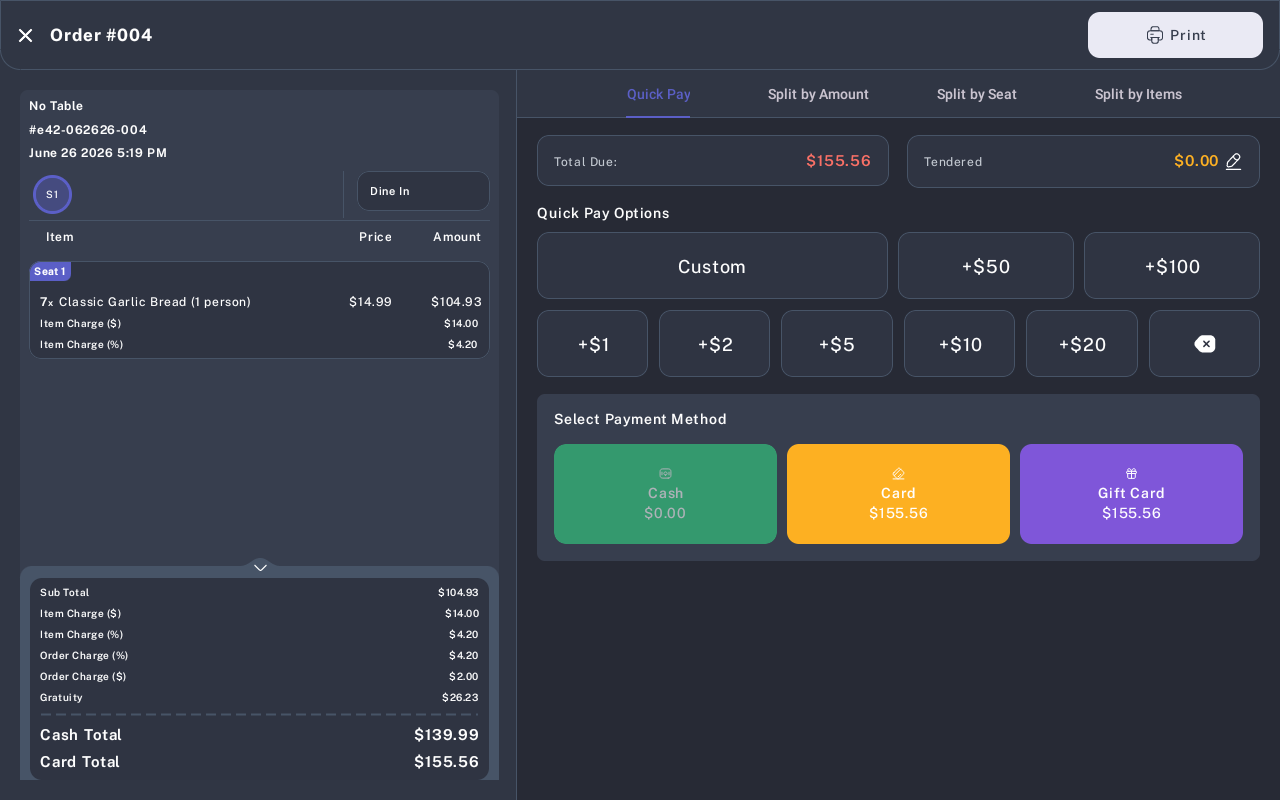This screenshot has width=1280, height=800.
Task: Pay with Card $155.56
Action: [898, 494]
